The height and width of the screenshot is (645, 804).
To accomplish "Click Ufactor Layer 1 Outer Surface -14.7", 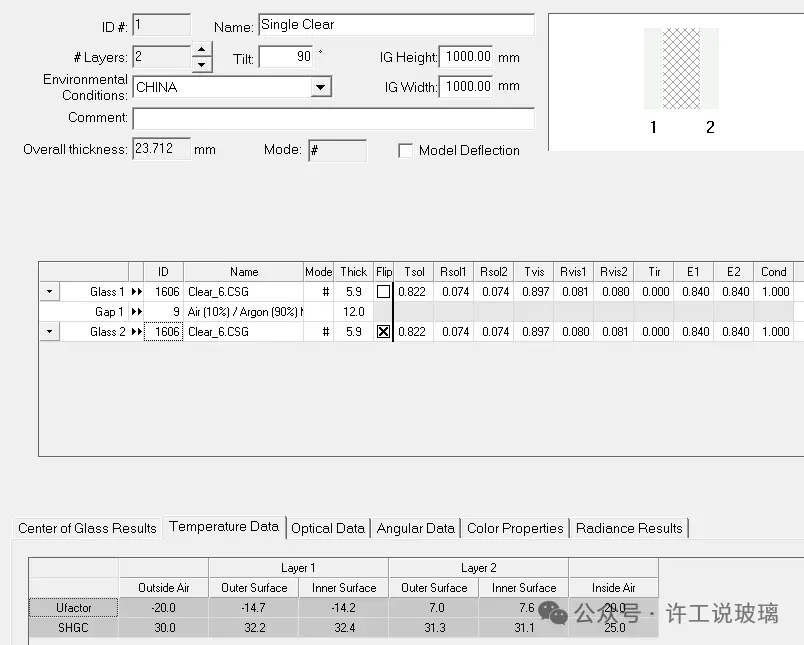I will point(254,608).
